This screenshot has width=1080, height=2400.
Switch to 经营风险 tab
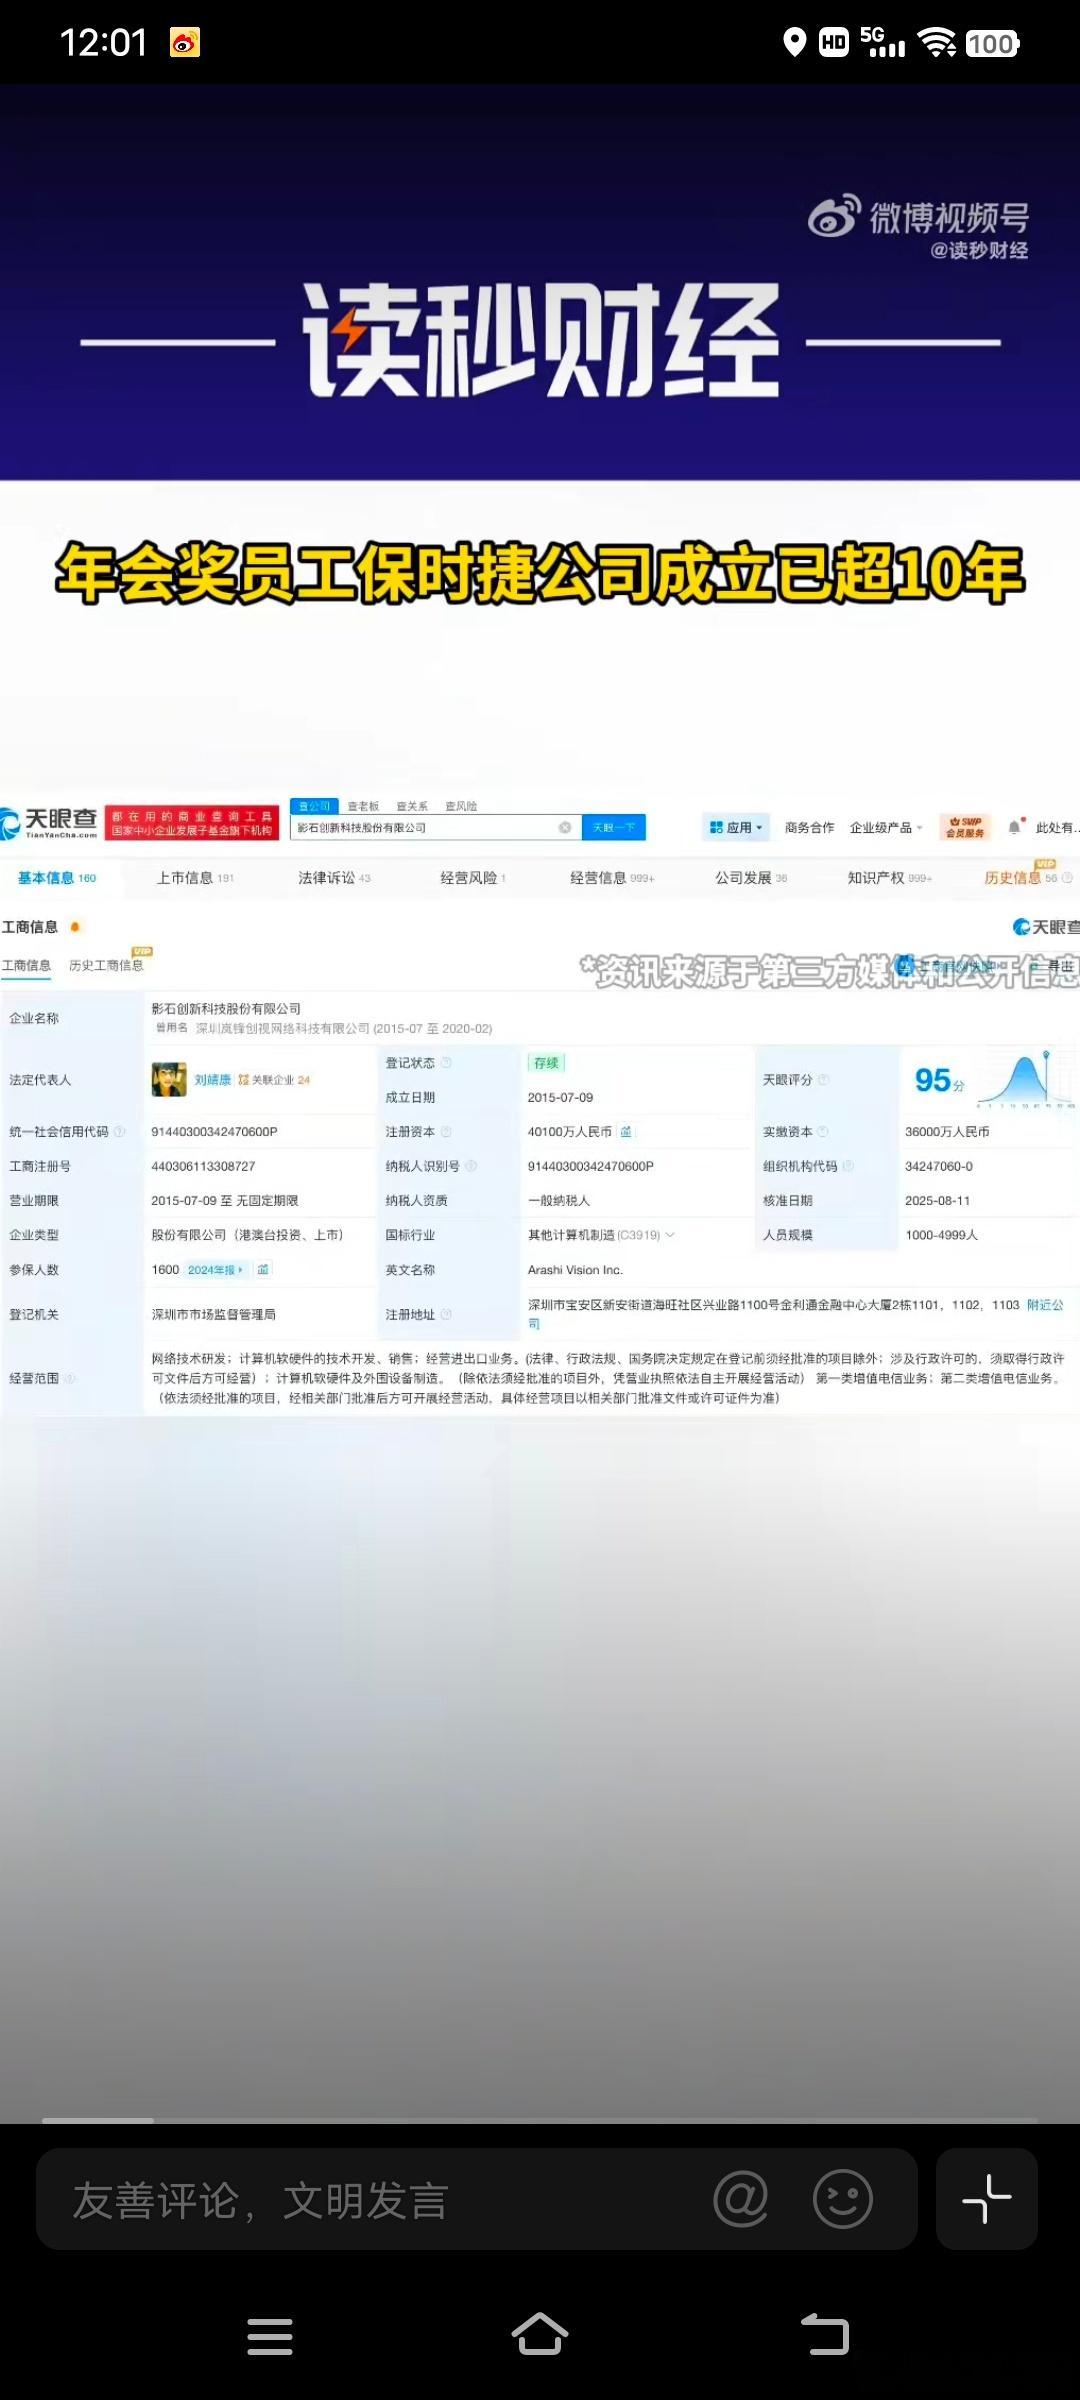473,877
